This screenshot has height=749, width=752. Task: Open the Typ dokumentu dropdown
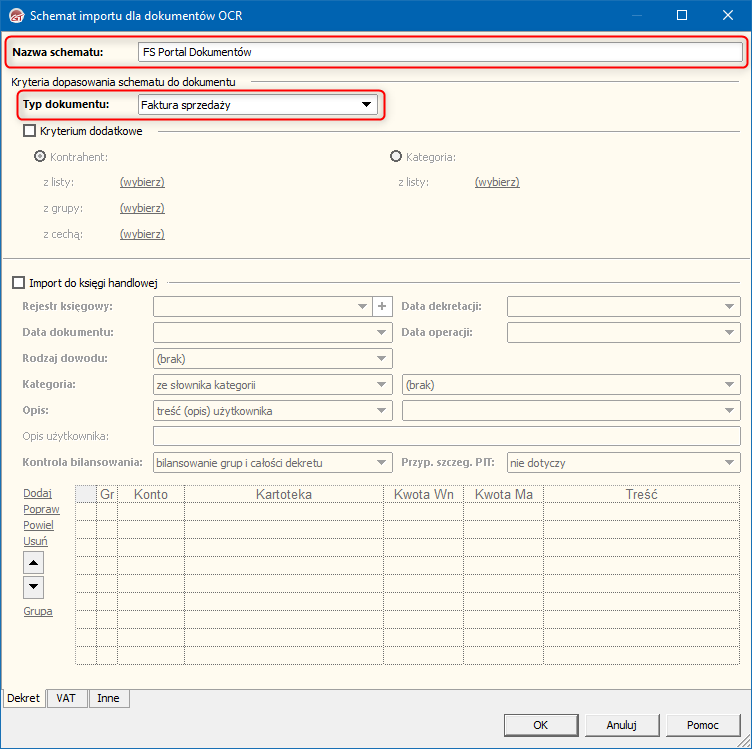[258, 105]
